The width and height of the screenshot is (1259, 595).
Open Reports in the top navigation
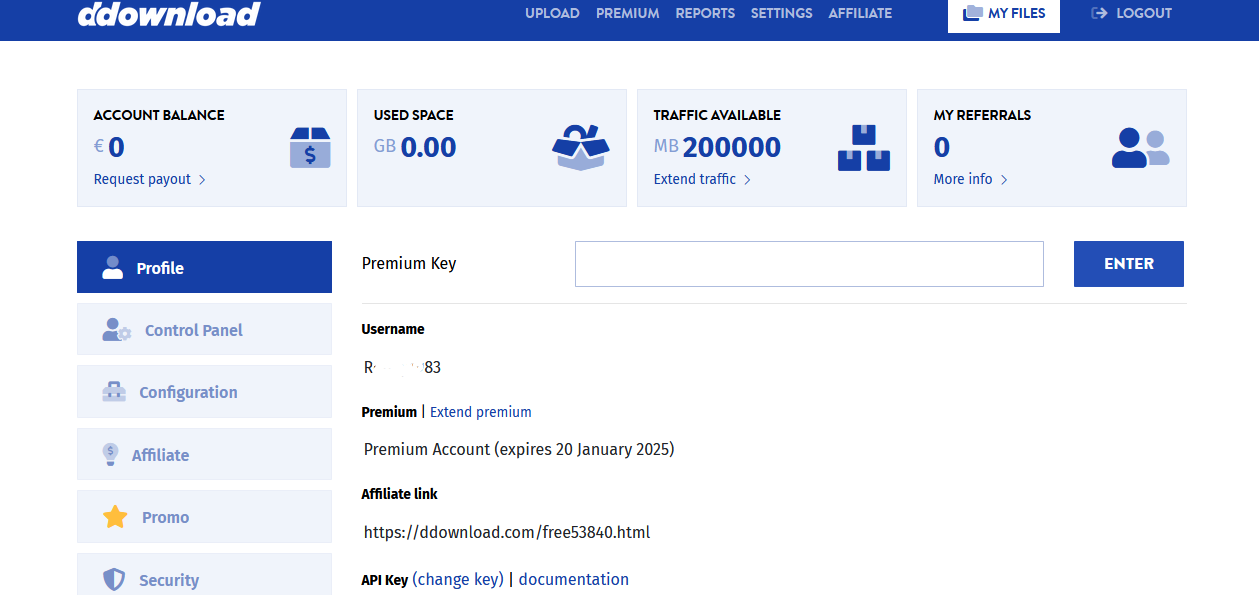705,14
